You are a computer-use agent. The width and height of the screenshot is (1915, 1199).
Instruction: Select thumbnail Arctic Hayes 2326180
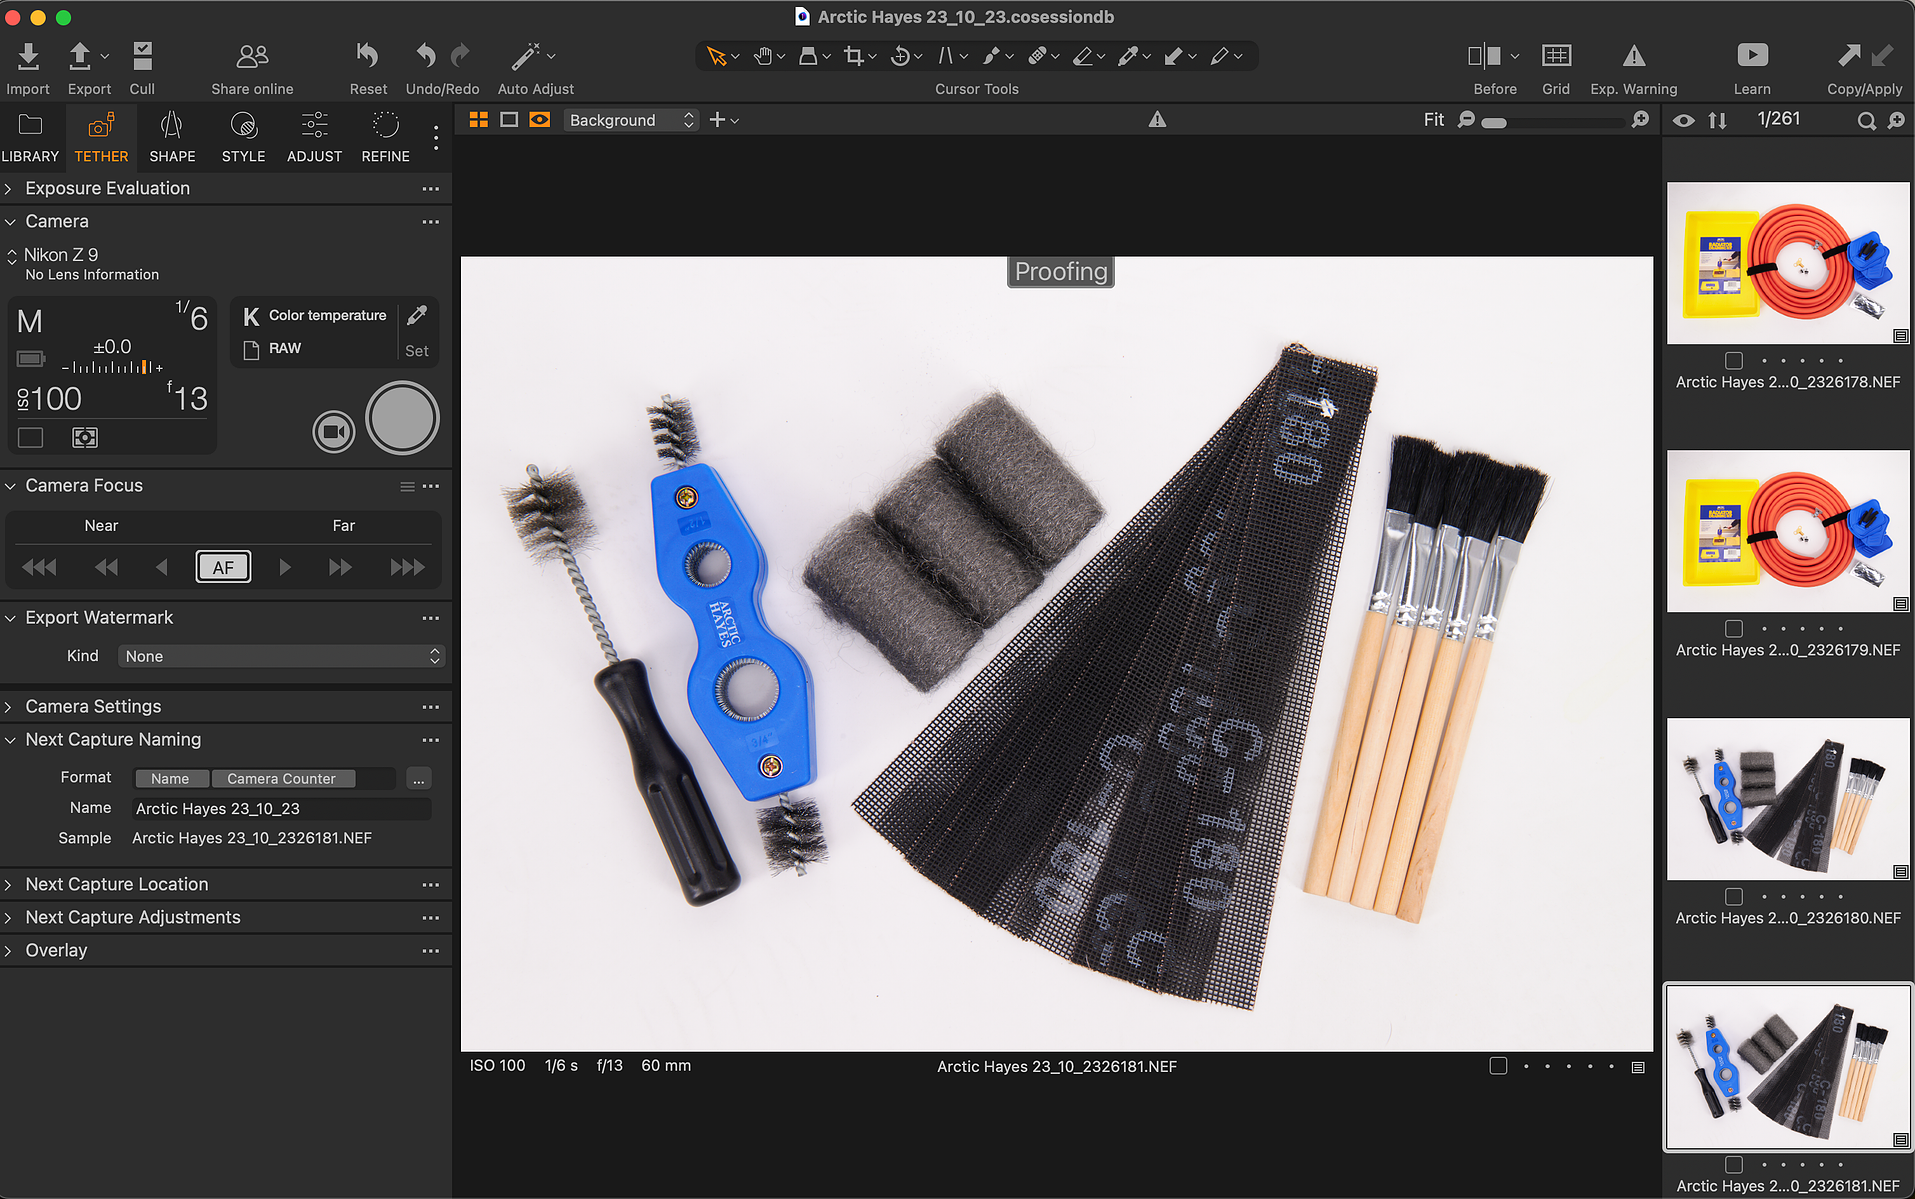click(x=1788, y=799)
